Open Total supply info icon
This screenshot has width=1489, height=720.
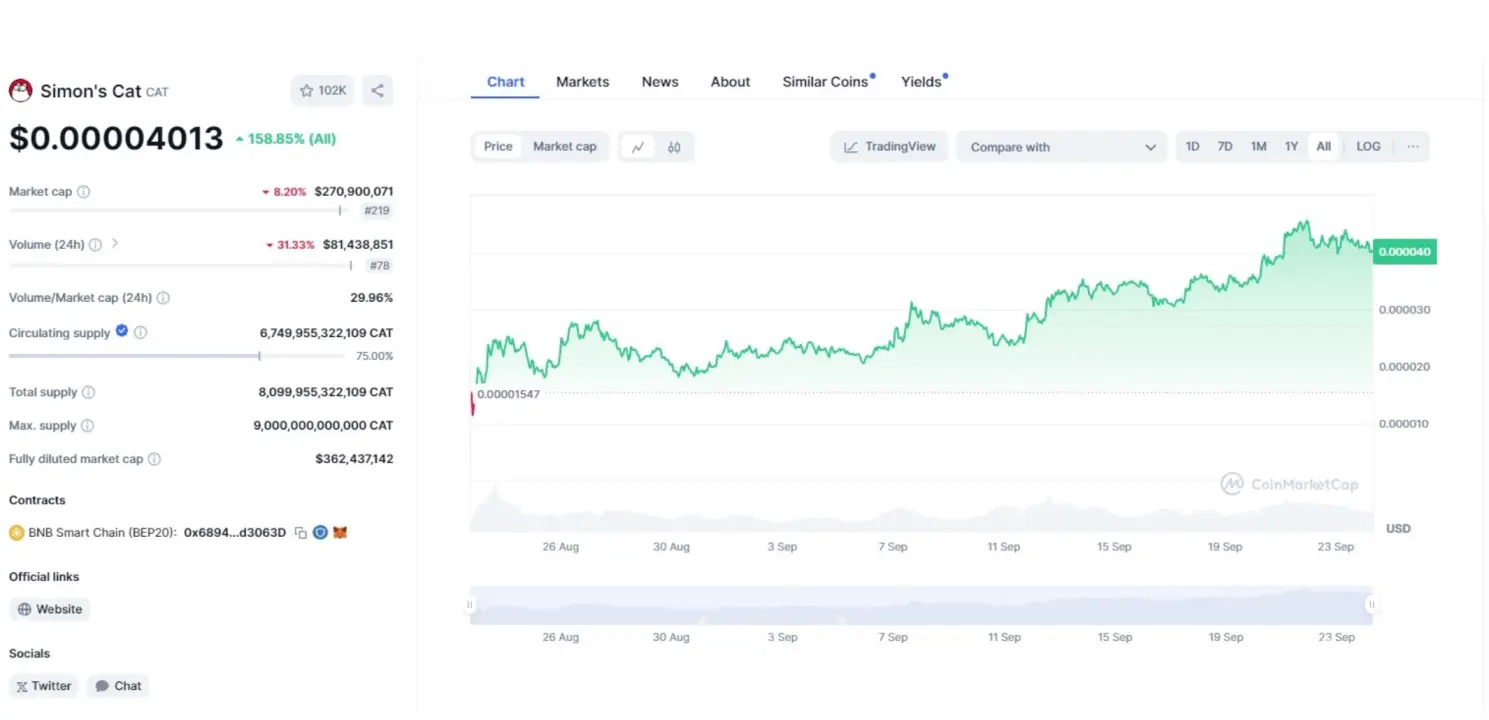(88, 393)
